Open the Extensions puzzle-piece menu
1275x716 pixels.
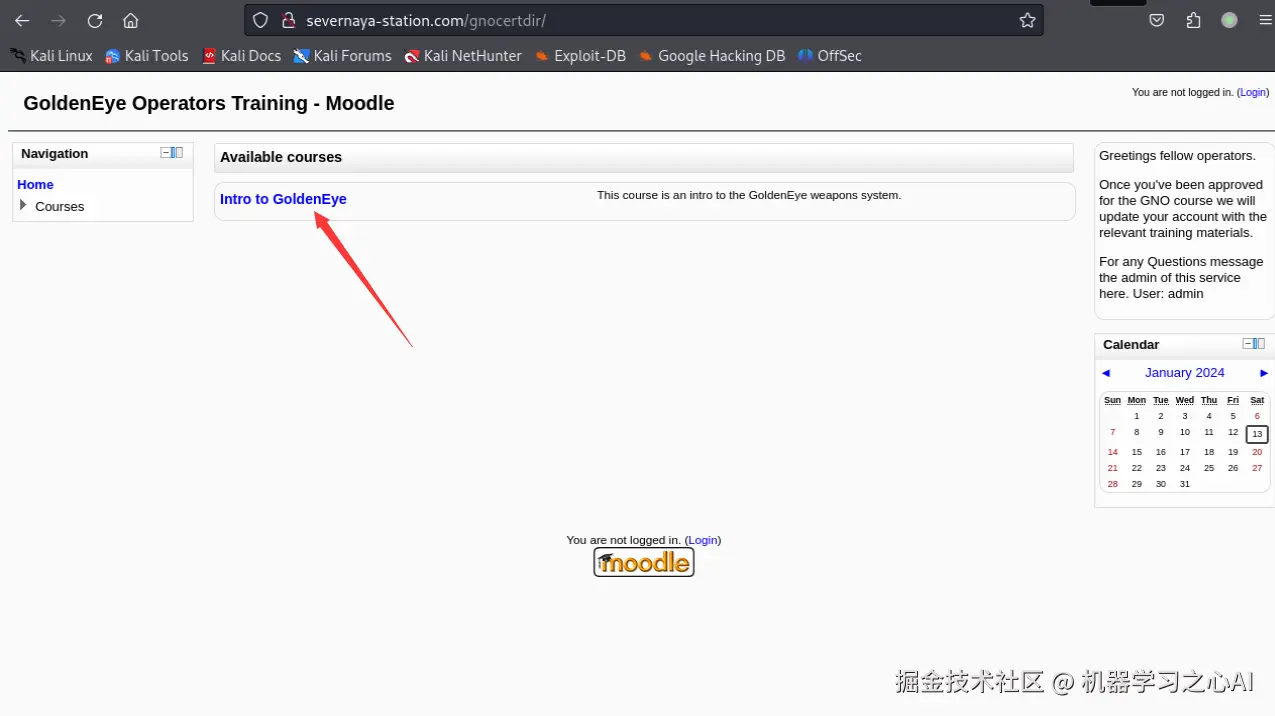[x=1193, y=20]
